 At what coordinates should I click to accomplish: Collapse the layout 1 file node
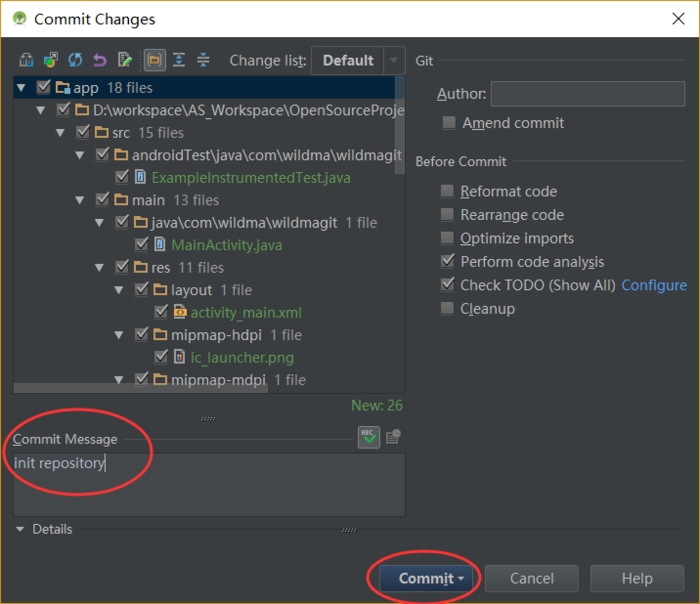(x=119, y=290)
